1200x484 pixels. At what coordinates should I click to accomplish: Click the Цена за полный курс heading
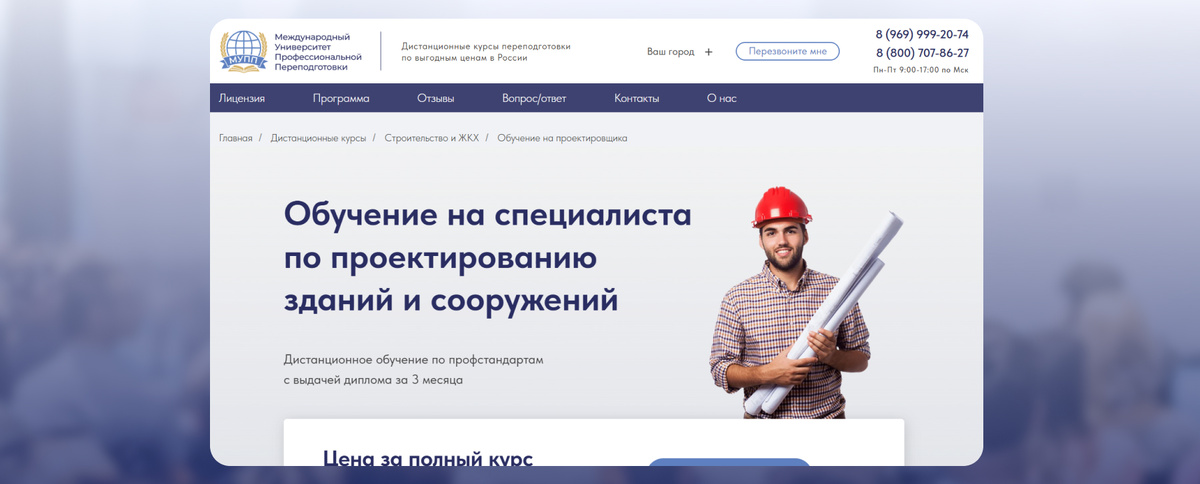[428, 458]
